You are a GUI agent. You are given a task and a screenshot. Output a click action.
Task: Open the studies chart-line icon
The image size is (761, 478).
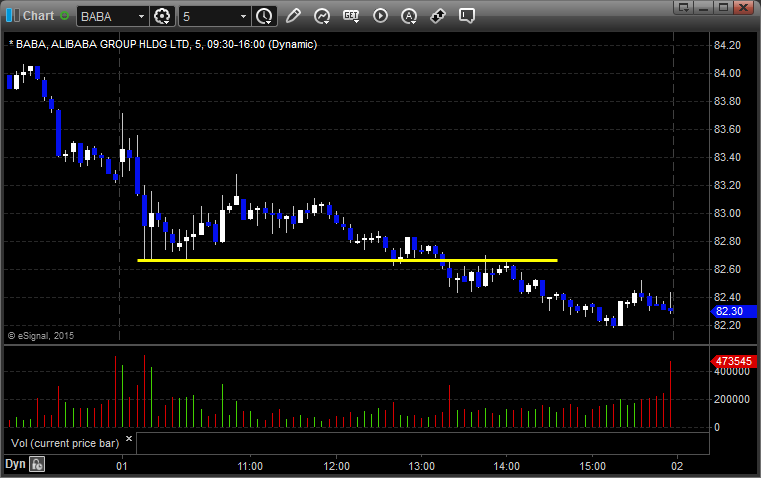[x=322, y=16]
